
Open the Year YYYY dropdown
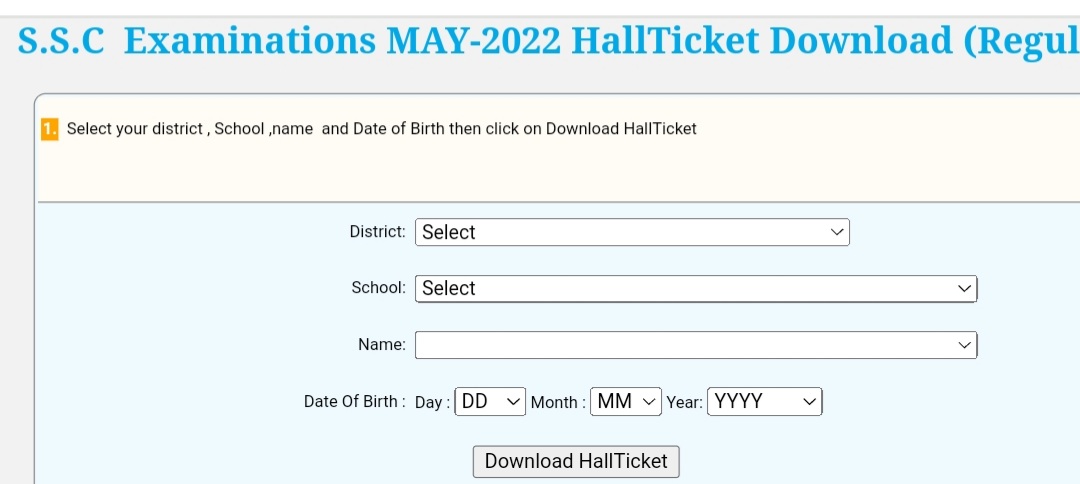765,402
